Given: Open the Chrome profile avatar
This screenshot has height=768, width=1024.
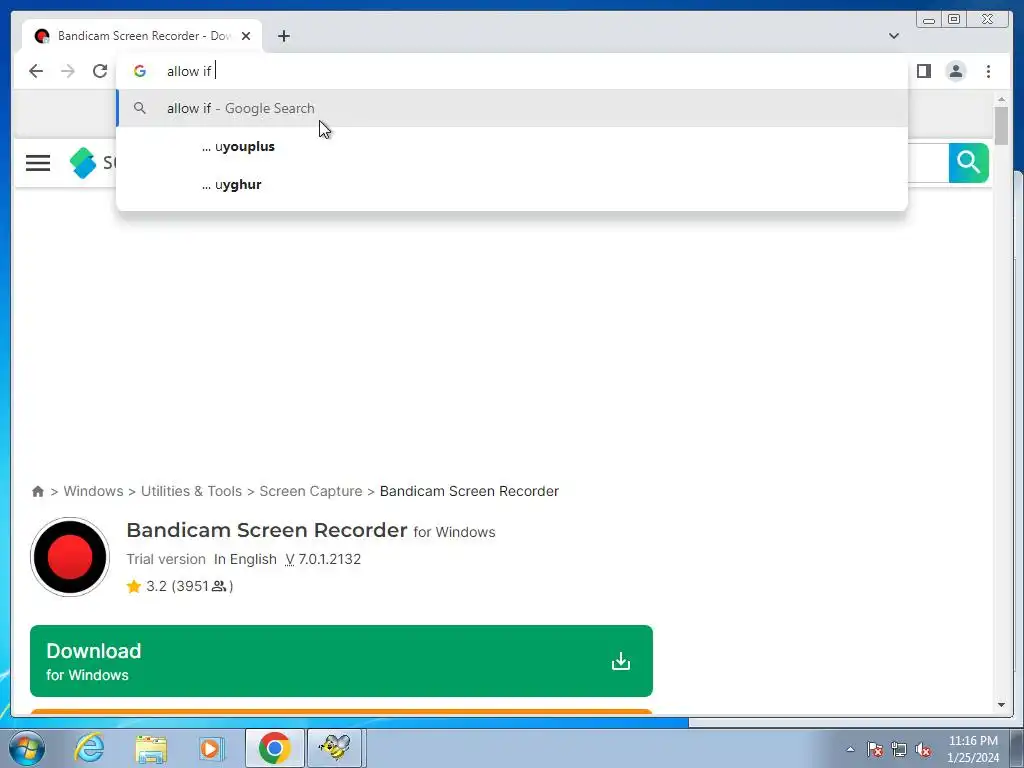Looking at the screenshot, I should tap(956, 71).
